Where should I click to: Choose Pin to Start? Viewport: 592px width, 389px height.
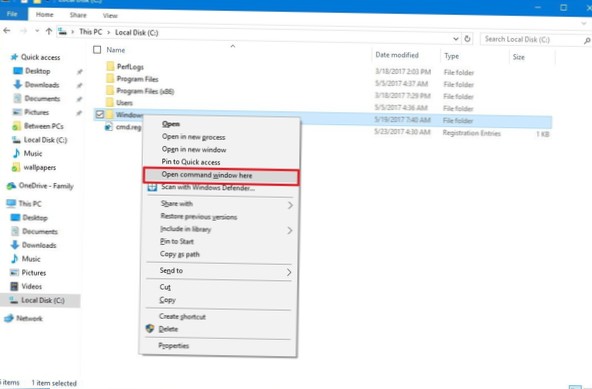[x=177, y=241]
